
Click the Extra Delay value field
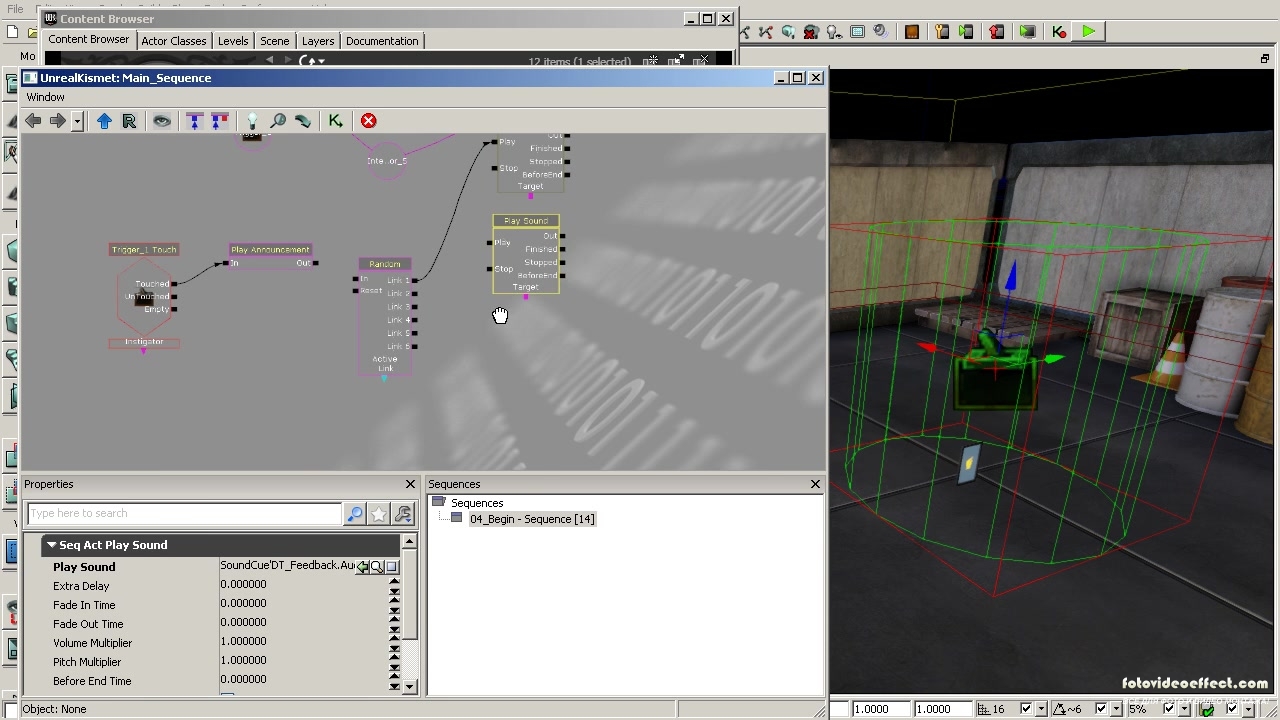pyautogui.click(x=304, y=585)
